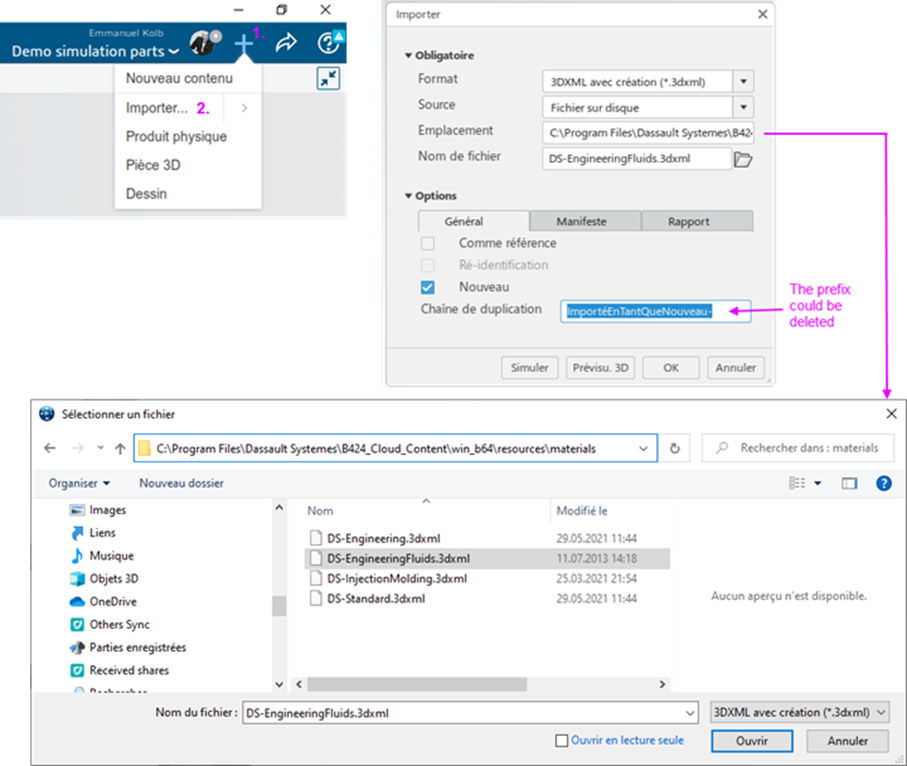
Task: Click the Ouvrir button
Action: point(751,741)
